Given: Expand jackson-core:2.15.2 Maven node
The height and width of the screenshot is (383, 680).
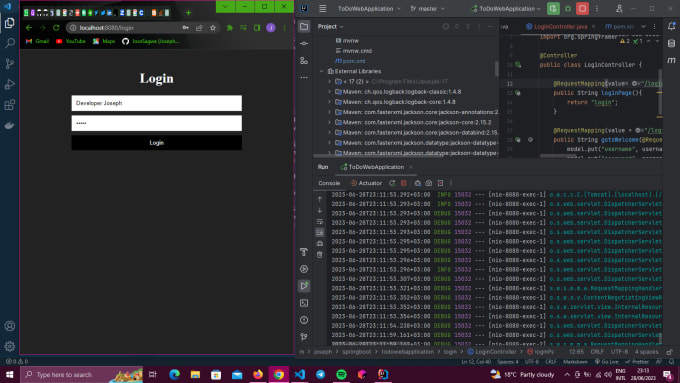Looking at the screenshot, I should pyautogui.click(x=329, y=122).
